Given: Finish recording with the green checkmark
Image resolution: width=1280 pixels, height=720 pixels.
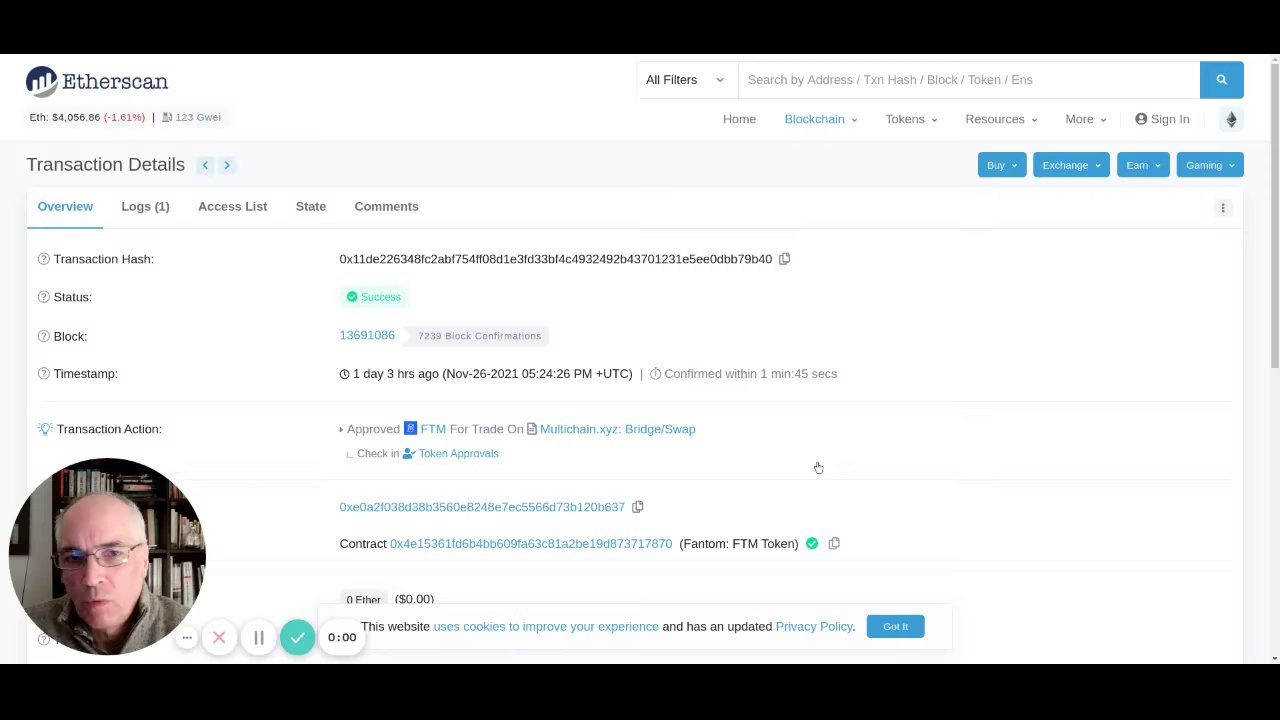Looking at the screenshot, I should coord(297,638).
